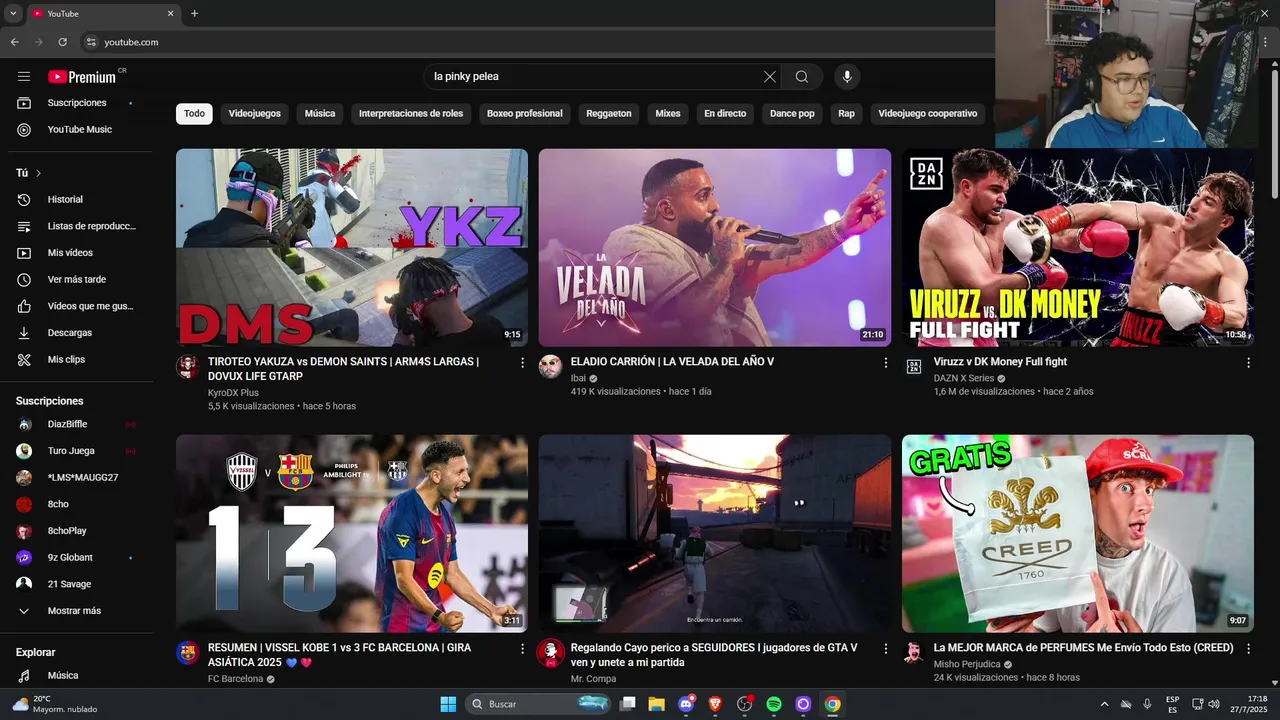1280x720 pixels.
Task: Open more options for Regalando Cayo perico video
Action: tap(885, 649)
